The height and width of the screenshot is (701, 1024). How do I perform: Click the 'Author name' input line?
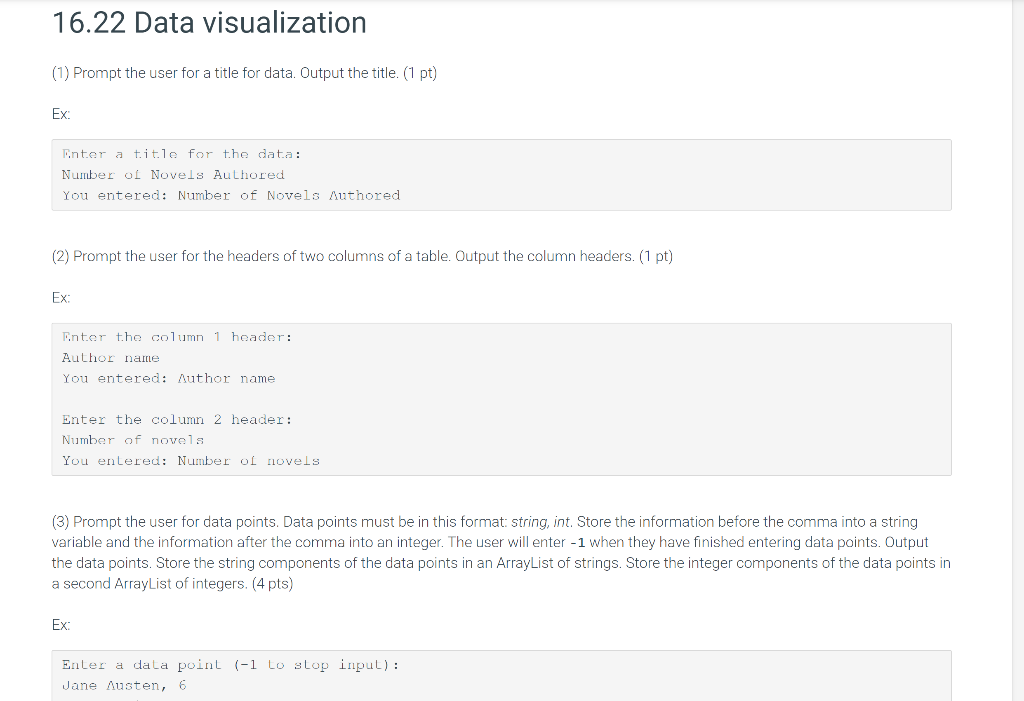(110, 358)
